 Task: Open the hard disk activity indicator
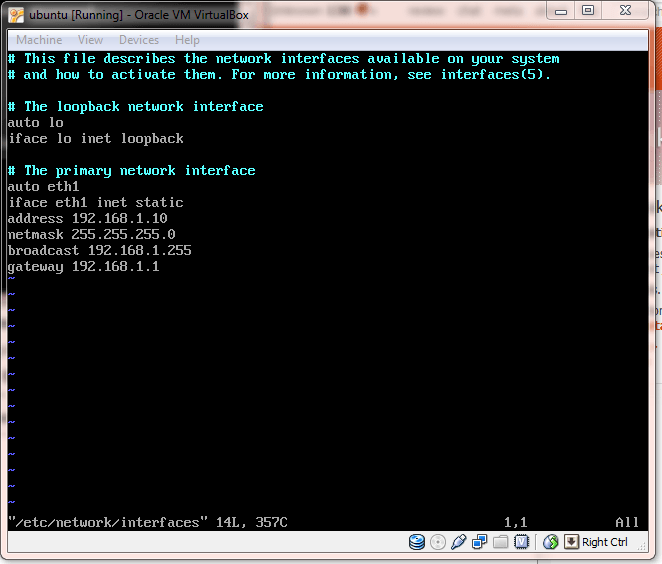pos(417,542)
